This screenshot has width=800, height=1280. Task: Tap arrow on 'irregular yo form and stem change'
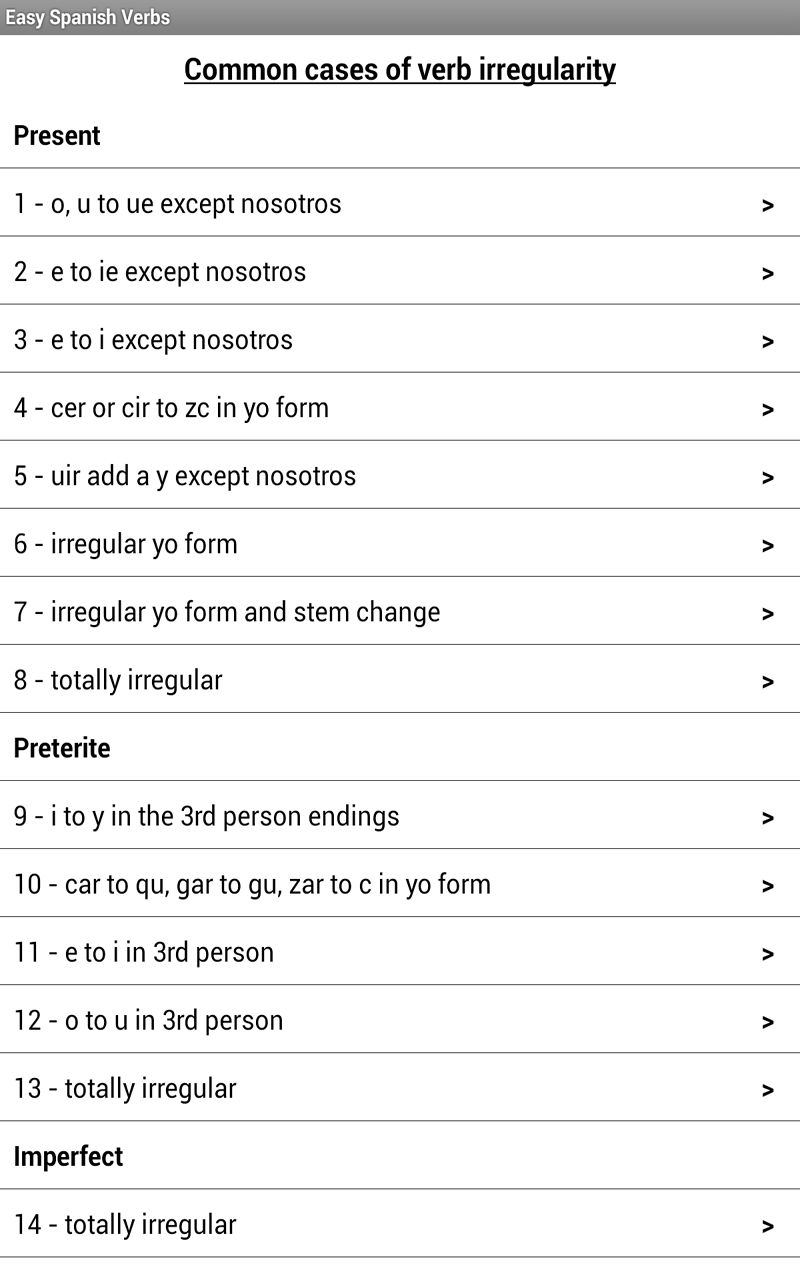pos(767,613)
